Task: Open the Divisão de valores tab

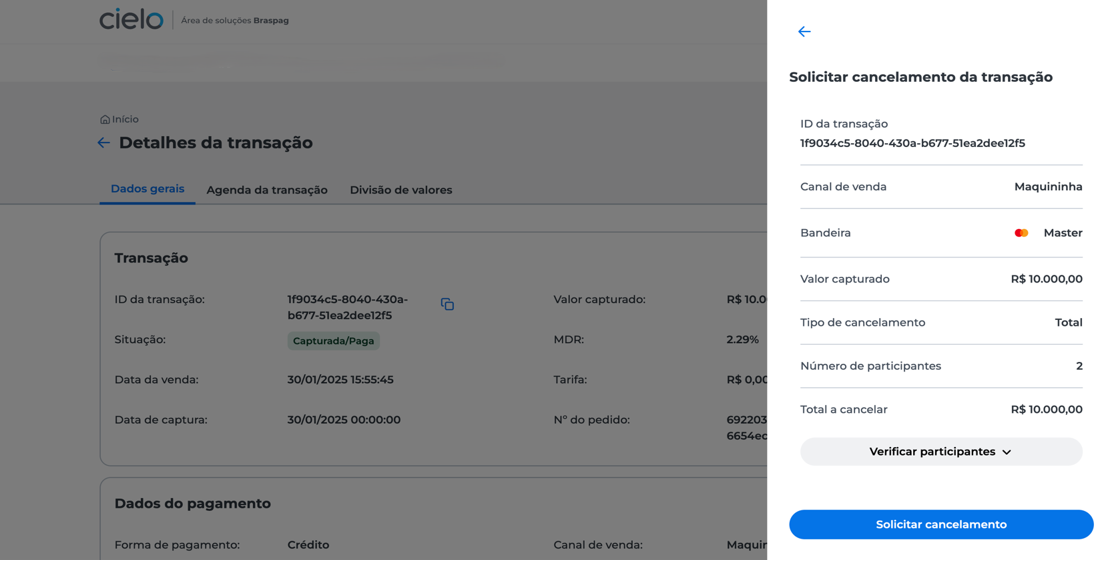Action: [401, 190]
